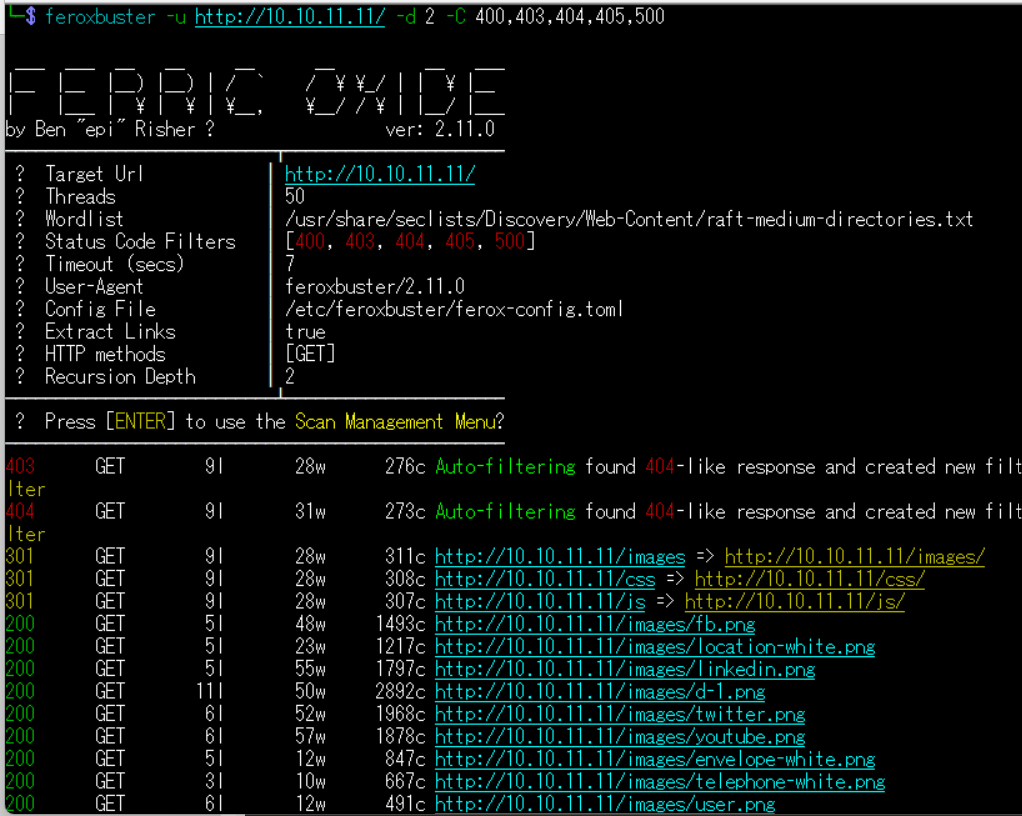The width and height of the screenshot is (1022, 816).
Task: Open the youtube.png image URL
Action: (x=620, y=737)
